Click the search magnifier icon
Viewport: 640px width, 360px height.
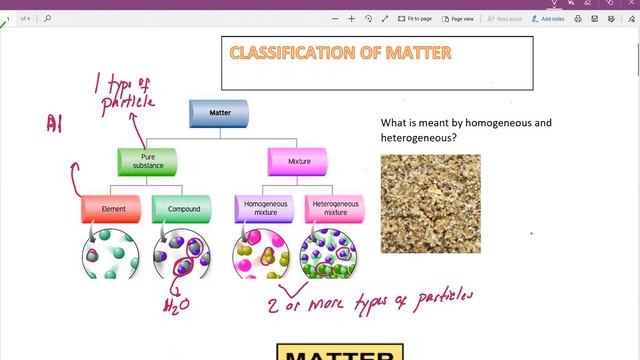pos(47,18)
